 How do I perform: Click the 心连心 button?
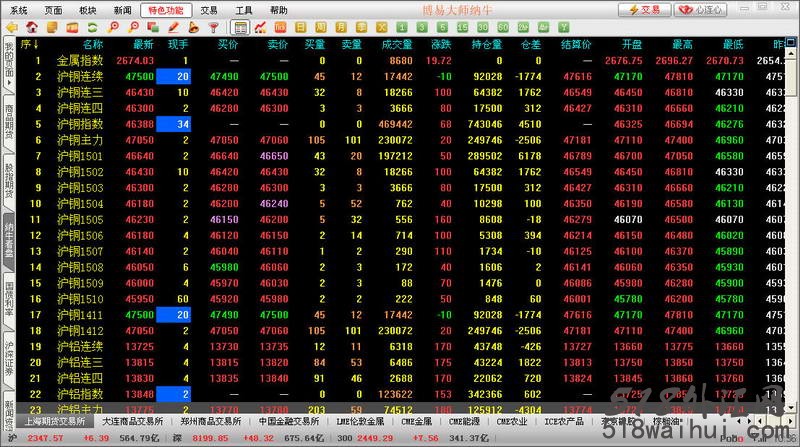click(702, 10)
